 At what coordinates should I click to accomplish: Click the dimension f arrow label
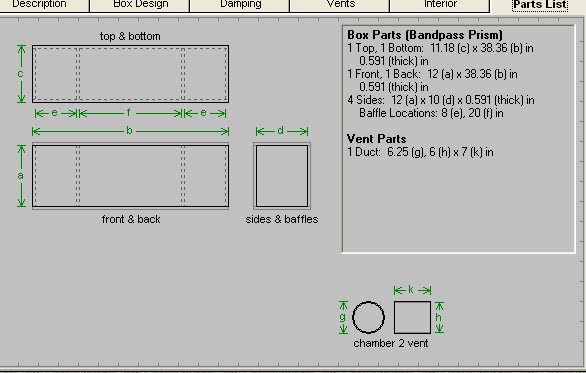(130, 113)
